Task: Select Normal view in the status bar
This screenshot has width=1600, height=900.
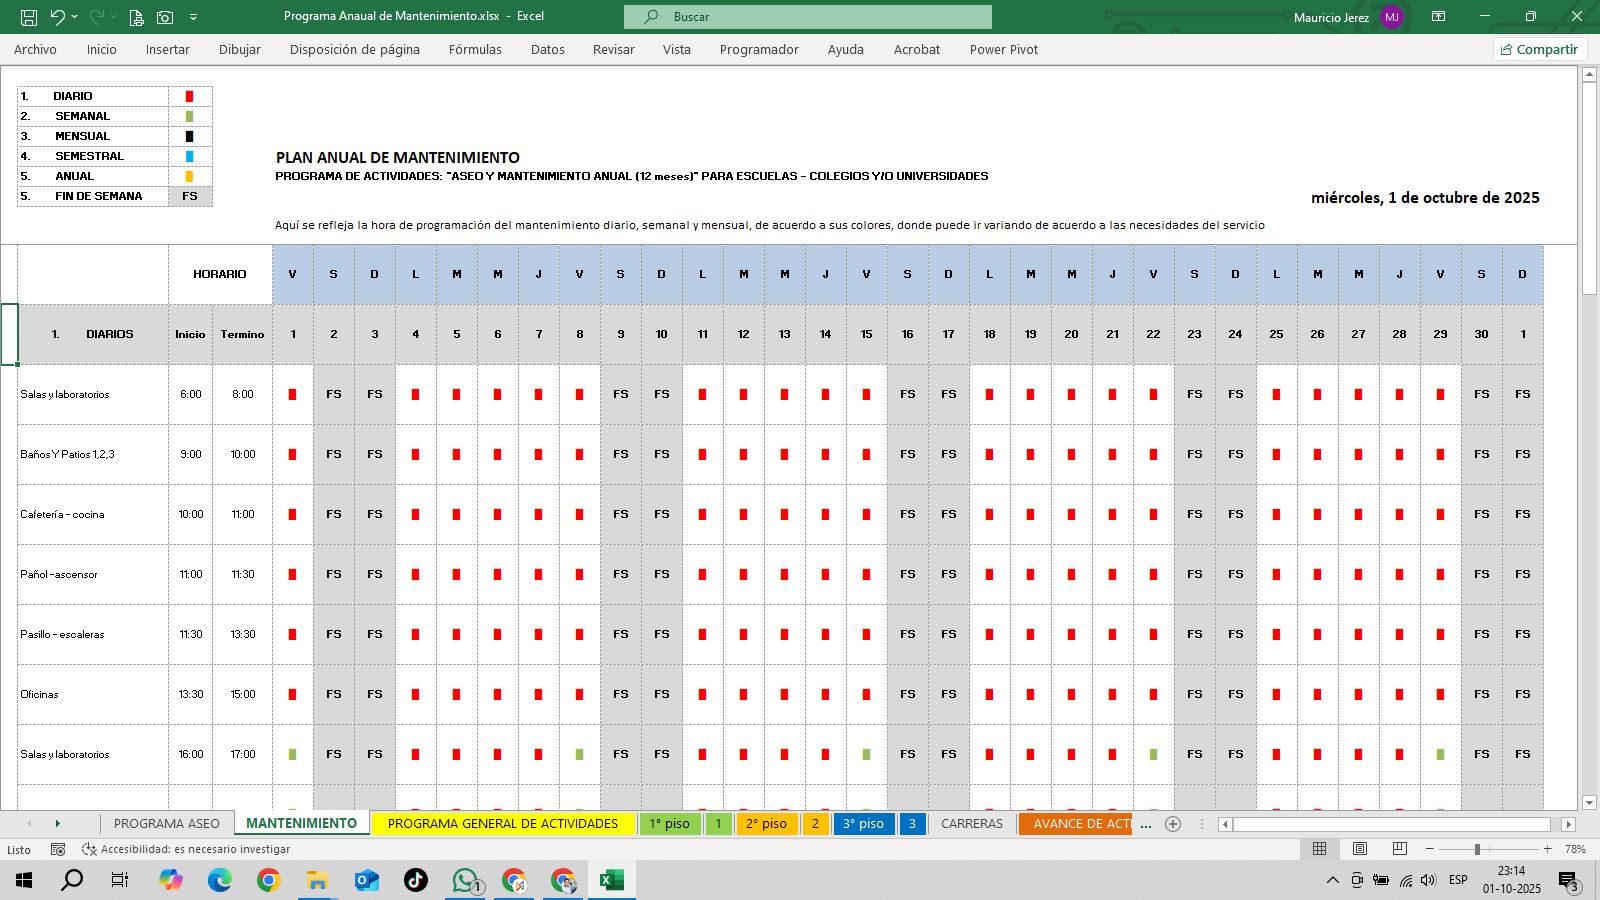Action: (1320, 849)
